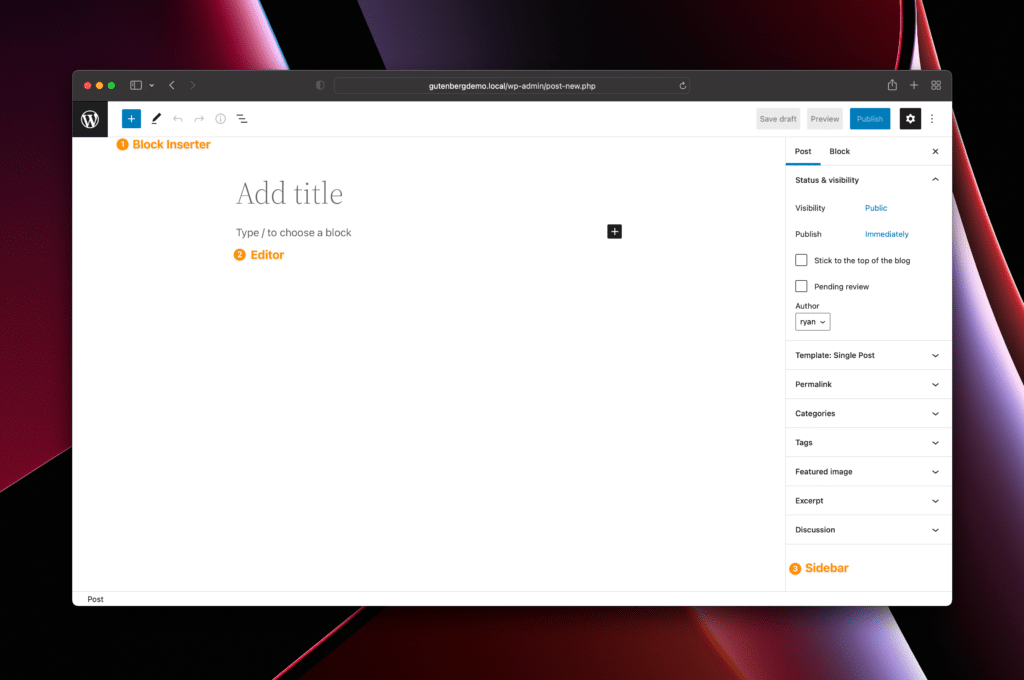Image resolution: width=1024 pixels, height=680 pixels.
Task: Open the Author dropdown showing ryan
Action: [812, 322]
